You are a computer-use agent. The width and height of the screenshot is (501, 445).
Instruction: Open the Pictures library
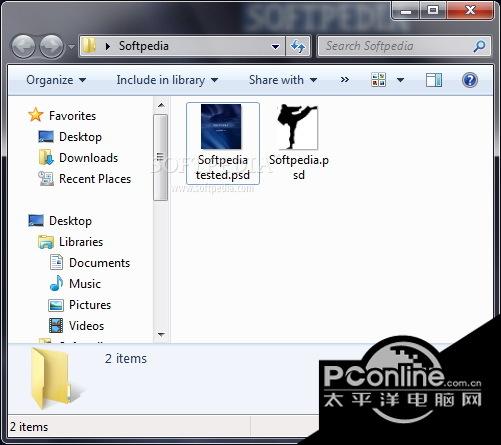90,305
